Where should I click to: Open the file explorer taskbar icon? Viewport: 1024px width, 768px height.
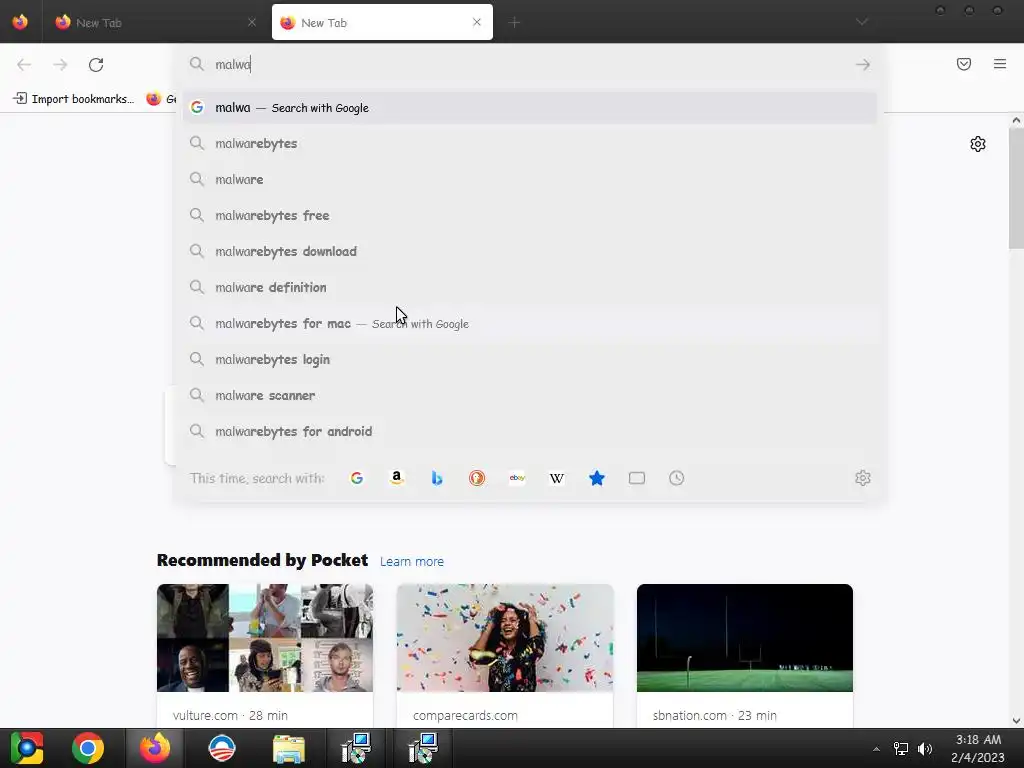pos(289,748)
